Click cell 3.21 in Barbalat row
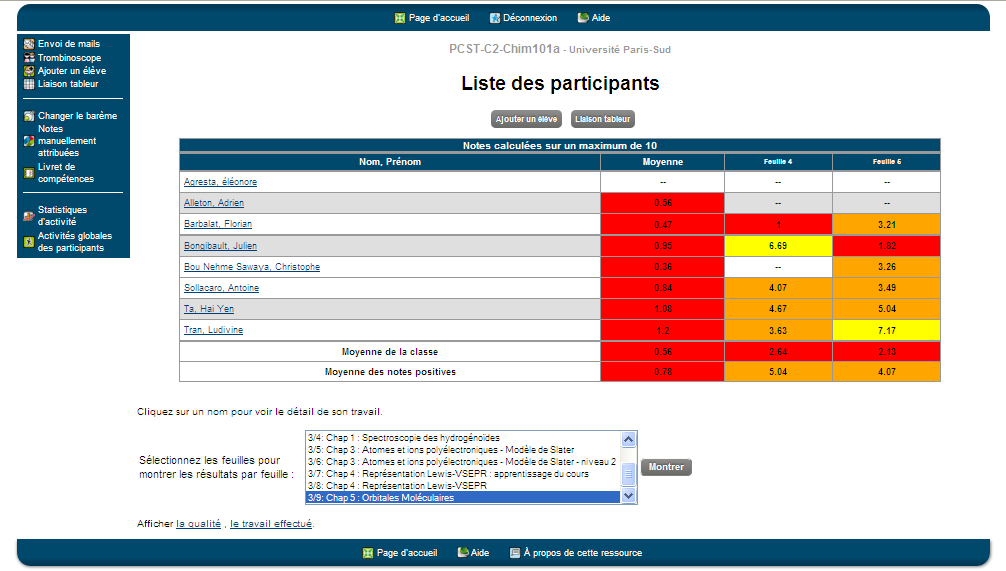1006x571 pixels. pyautogui.click(x=887, y=225)
